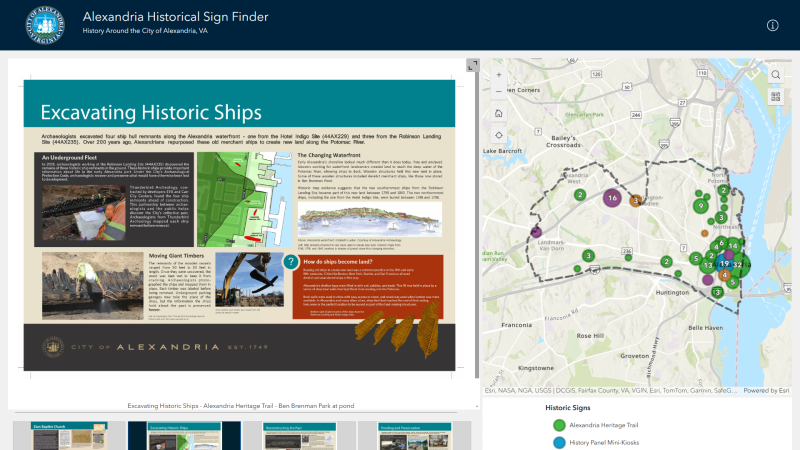800x450 pixels.
Task: Open the map search tool
Action: [x=775, y=75]
